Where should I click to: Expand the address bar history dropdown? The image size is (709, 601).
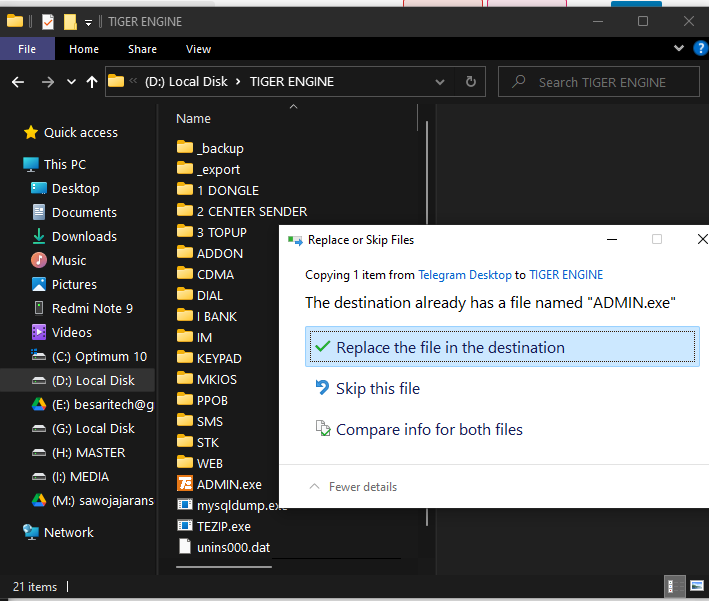[442, 82]
